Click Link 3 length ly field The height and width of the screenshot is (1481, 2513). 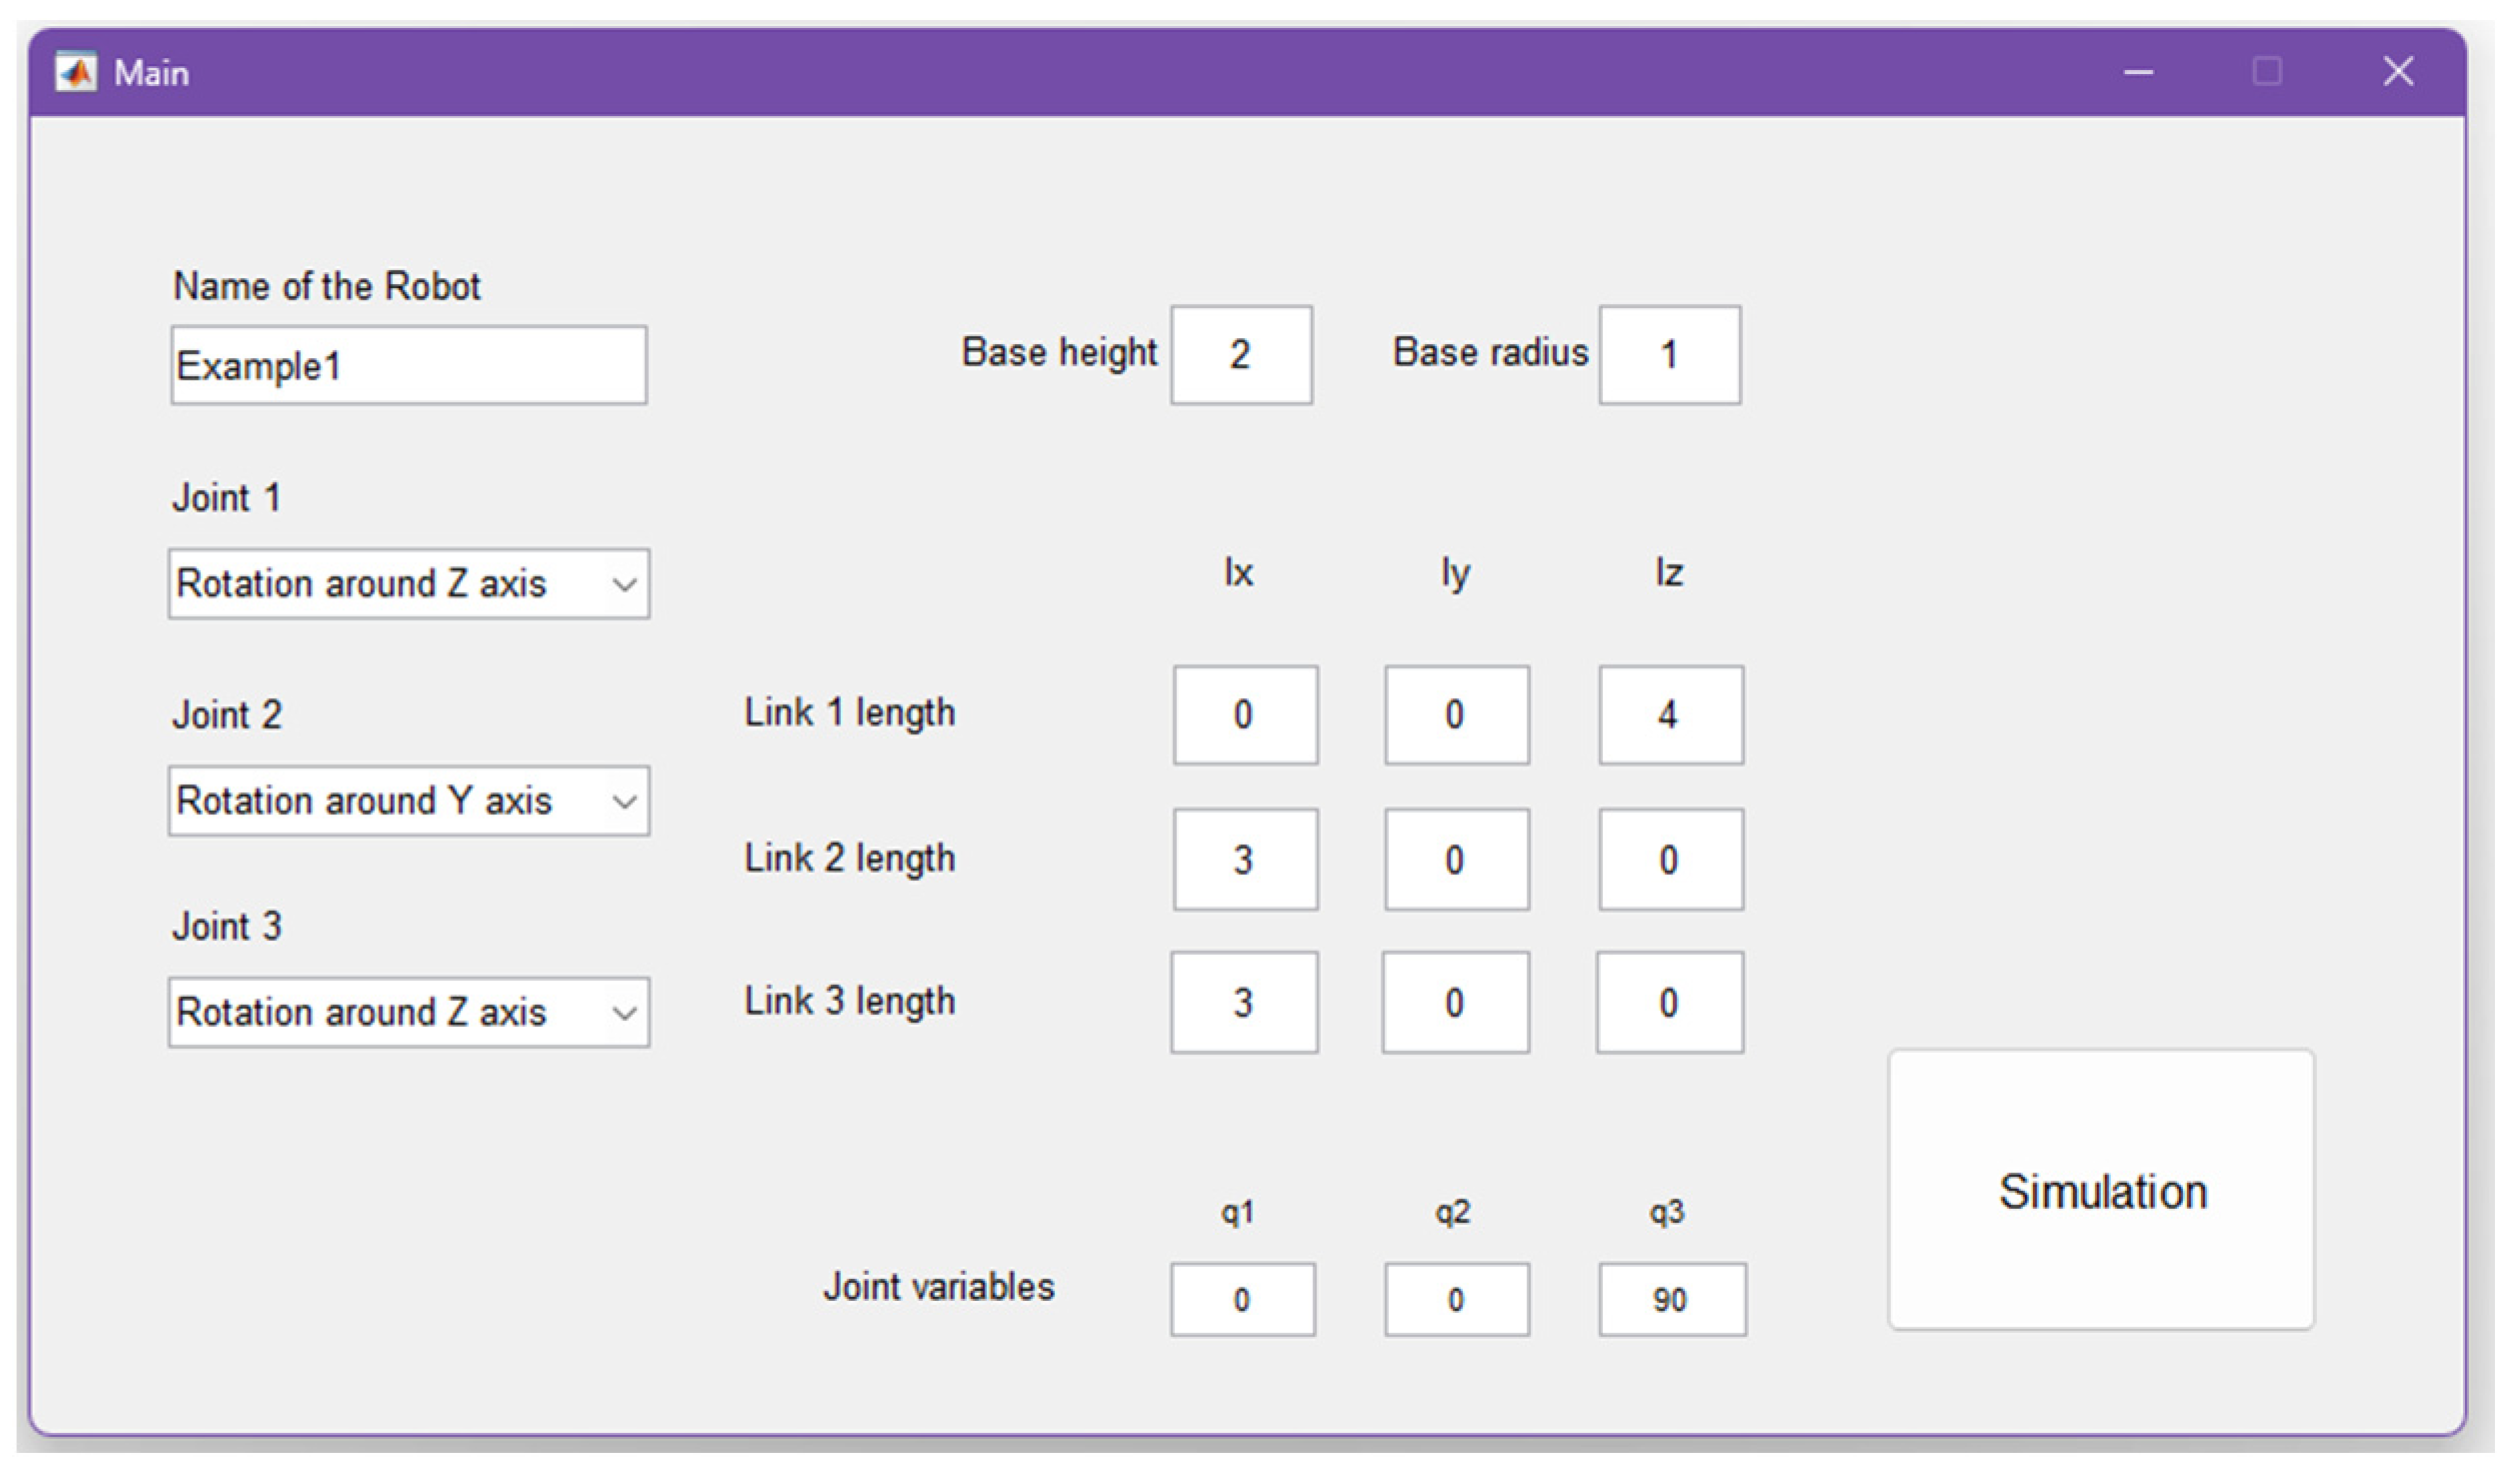1455,1002
